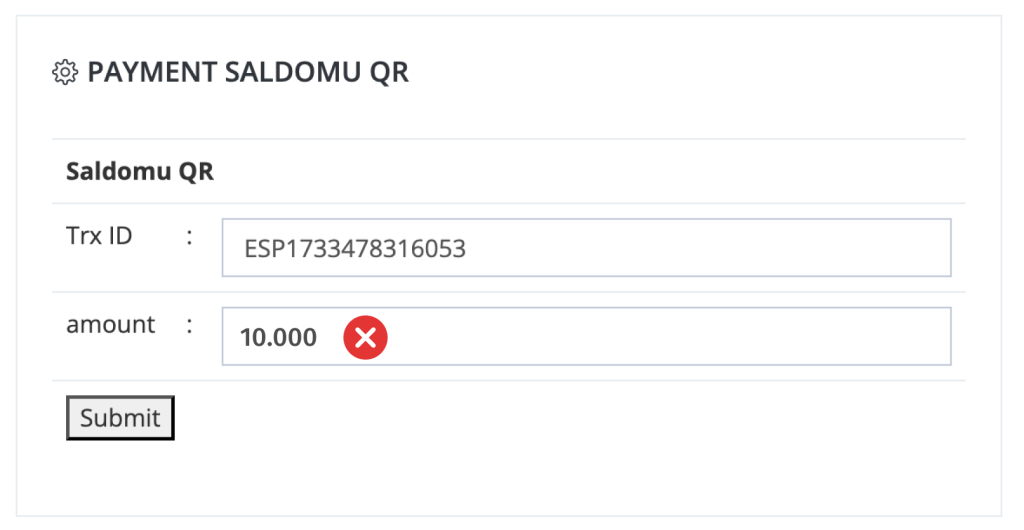Click the PAYMENT SALDOMU QR heading

coord(248,72)
